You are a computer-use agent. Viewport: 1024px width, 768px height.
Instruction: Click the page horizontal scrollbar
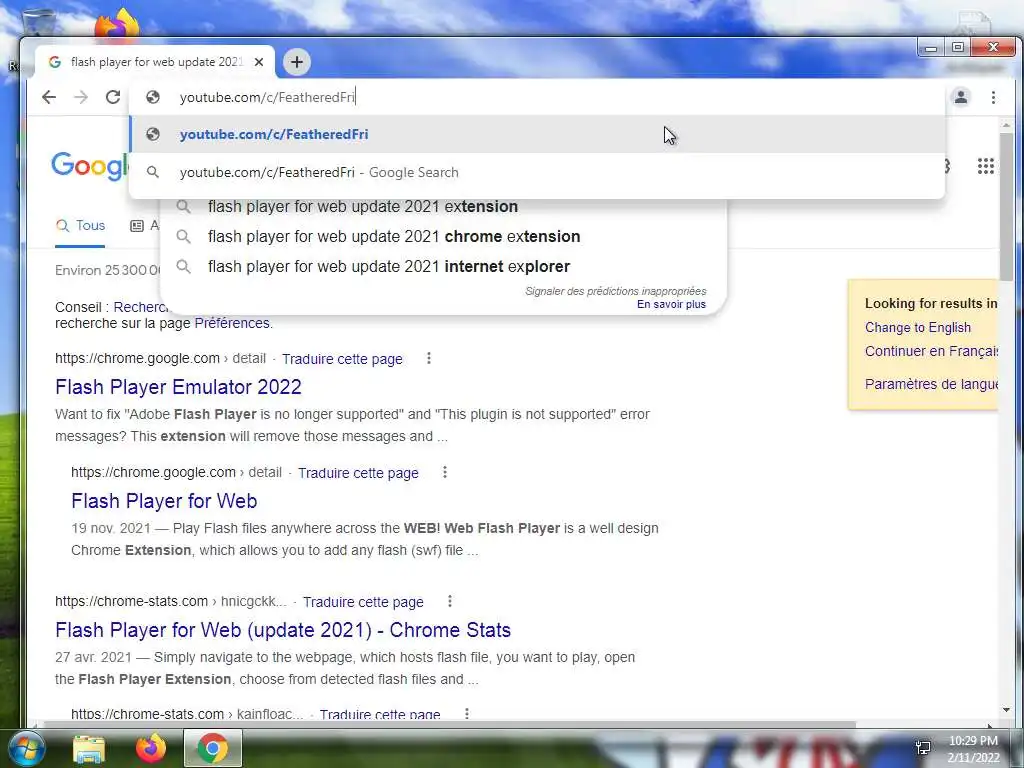449,724
